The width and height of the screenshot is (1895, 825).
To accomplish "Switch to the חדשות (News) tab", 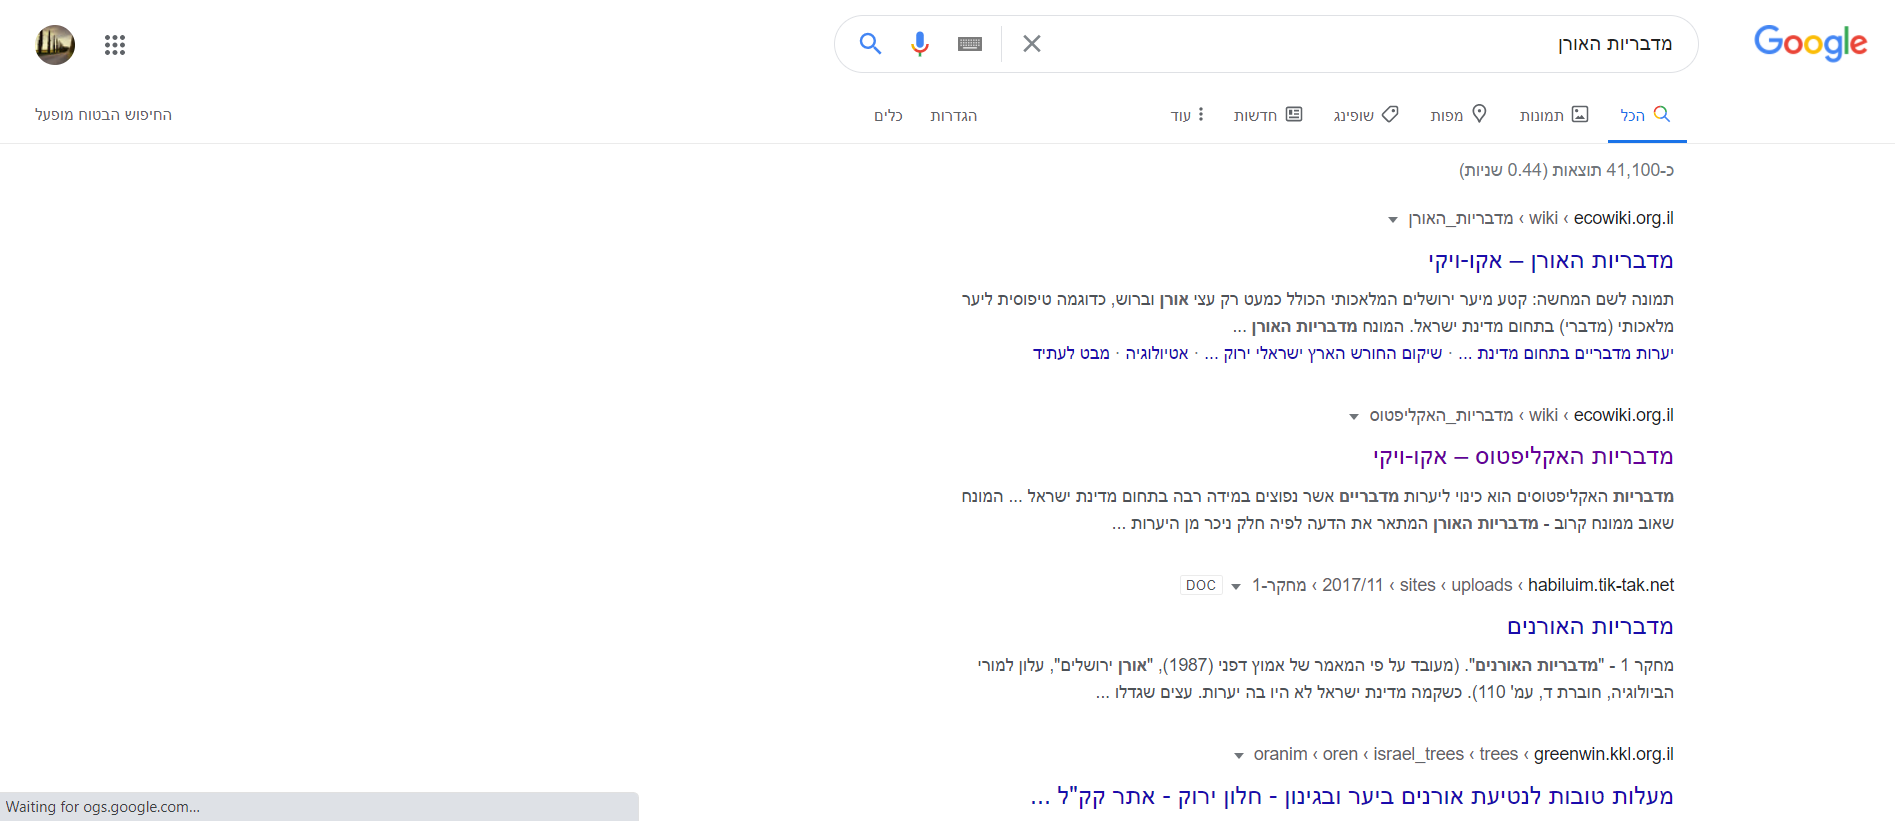I will pos(1268,115).
